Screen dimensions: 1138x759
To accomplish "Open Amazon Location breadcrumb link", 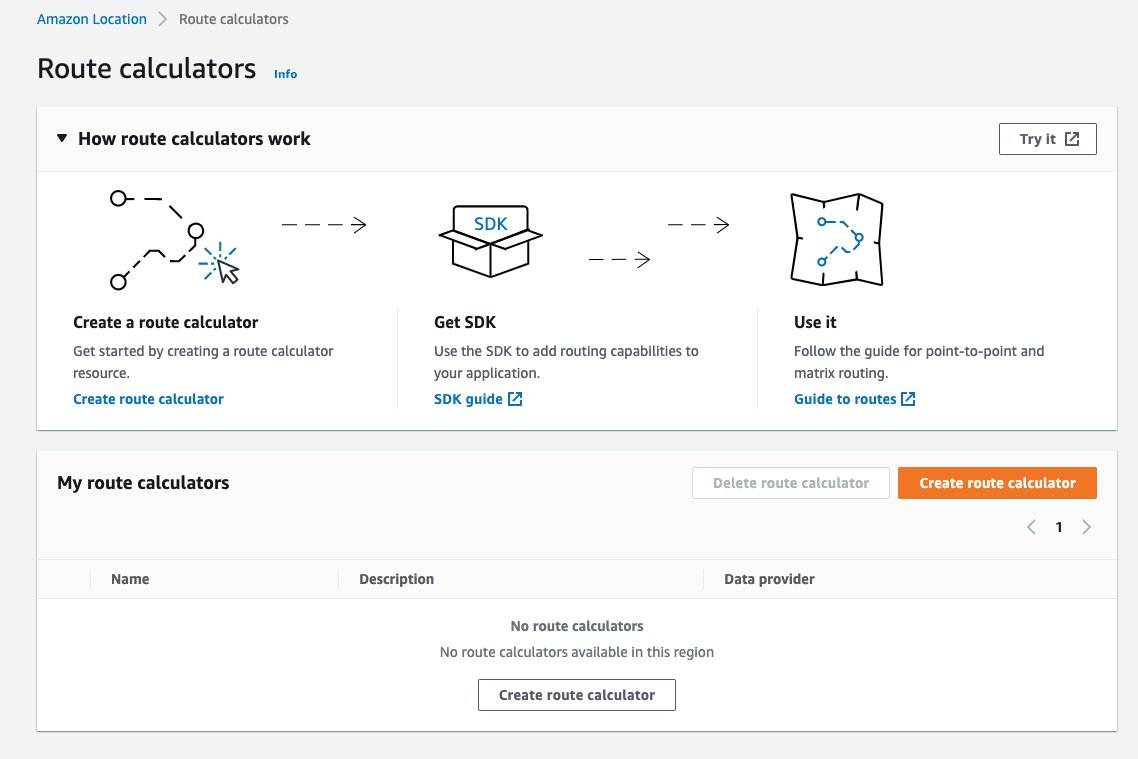I will 92,19.
